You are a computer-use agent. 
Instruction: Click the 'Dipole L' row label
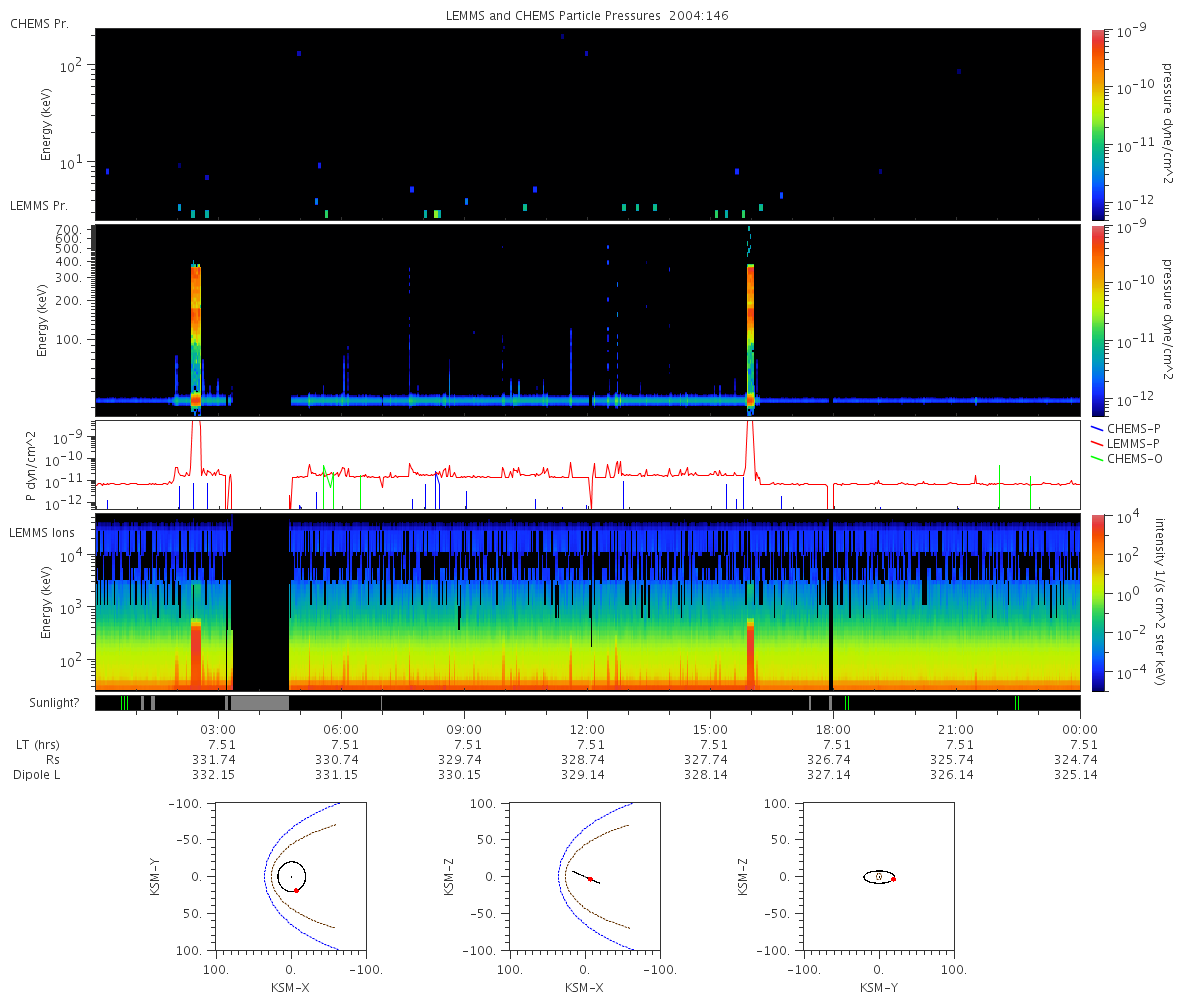(36, 775)
